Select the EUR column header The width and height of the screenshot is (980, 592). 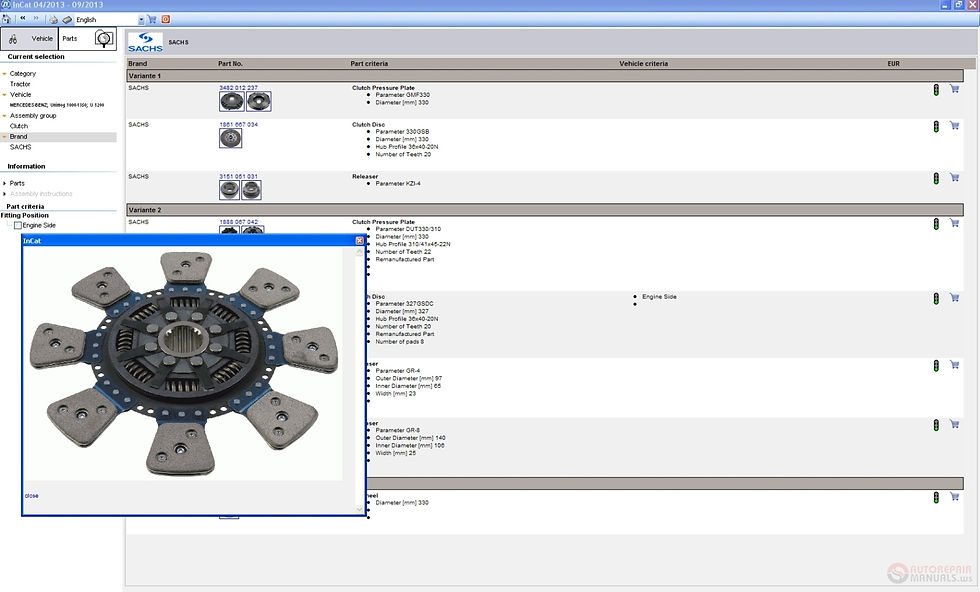[x=893, y=64]
